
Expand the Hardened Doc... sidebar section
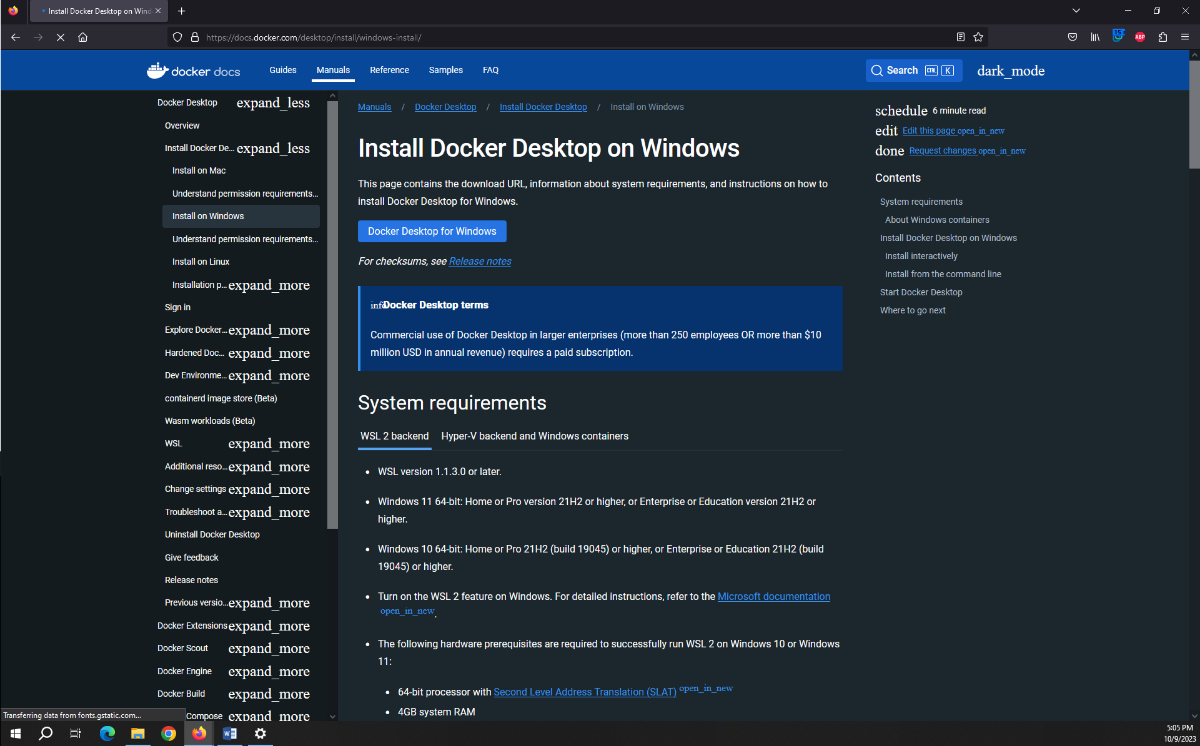[x=269, y=353]
